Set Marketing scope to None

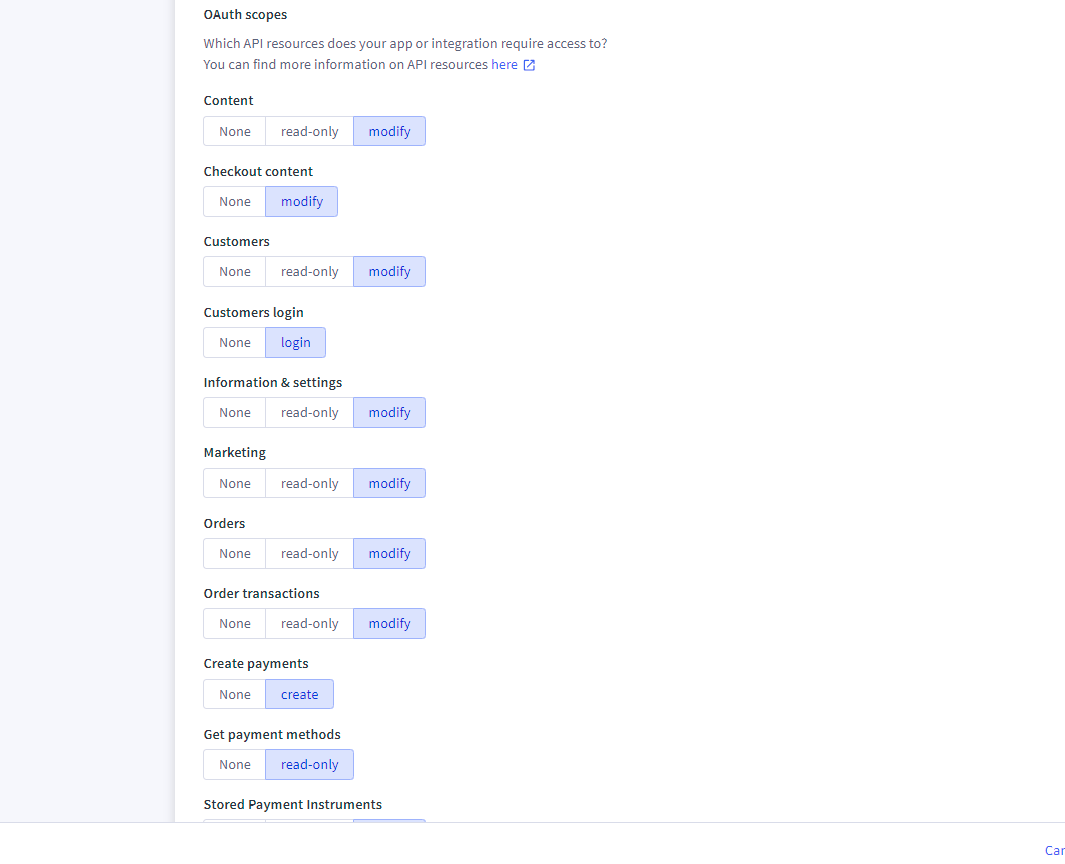coord(234,483)
